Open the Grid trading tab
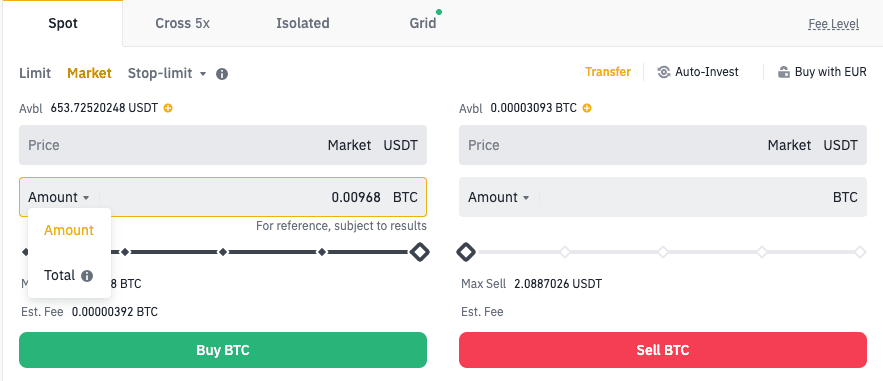This screenshot has height=381, width=883. click(x=423, y=24)
